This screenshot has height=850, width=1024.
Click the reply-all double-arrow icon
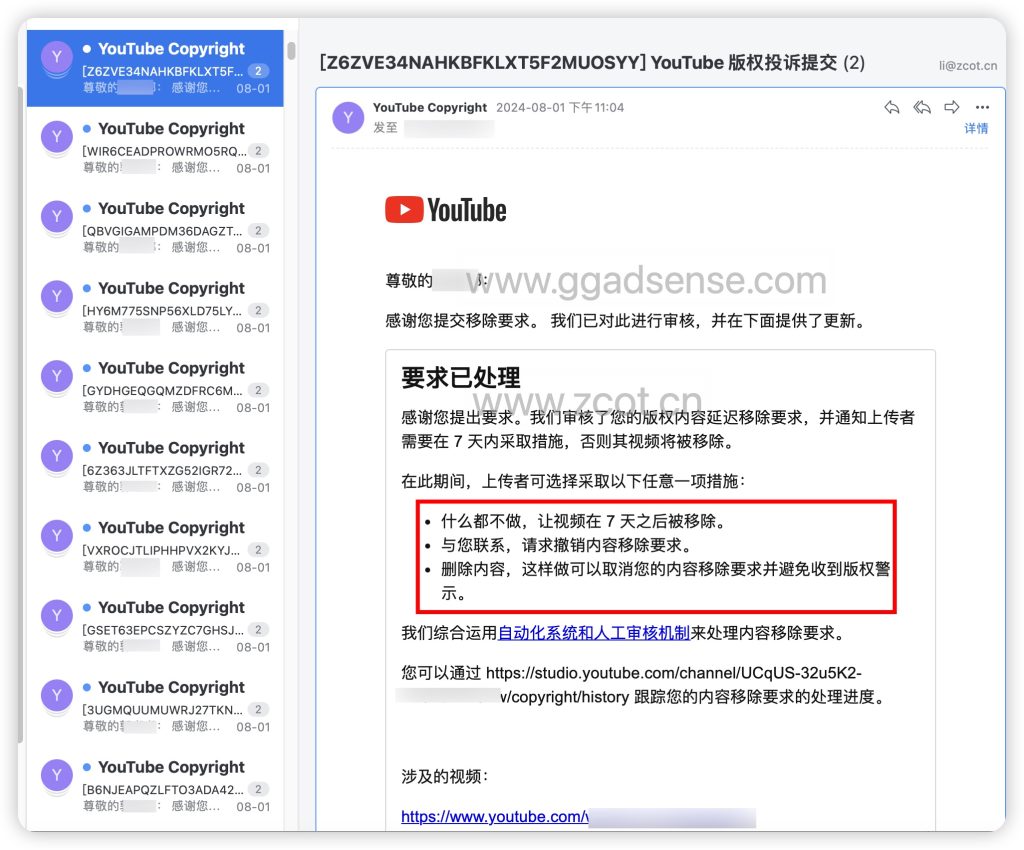(x=921, y=107)
